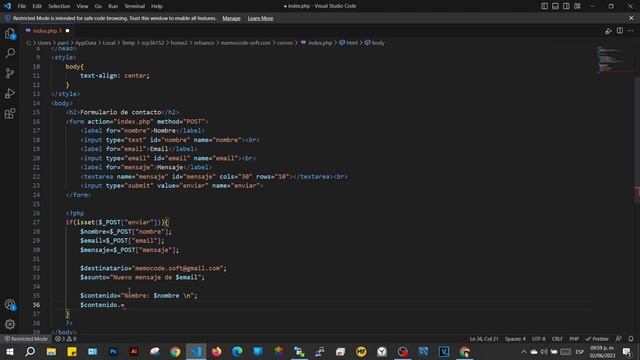Open the Run and Debug view

click(10, 93)
